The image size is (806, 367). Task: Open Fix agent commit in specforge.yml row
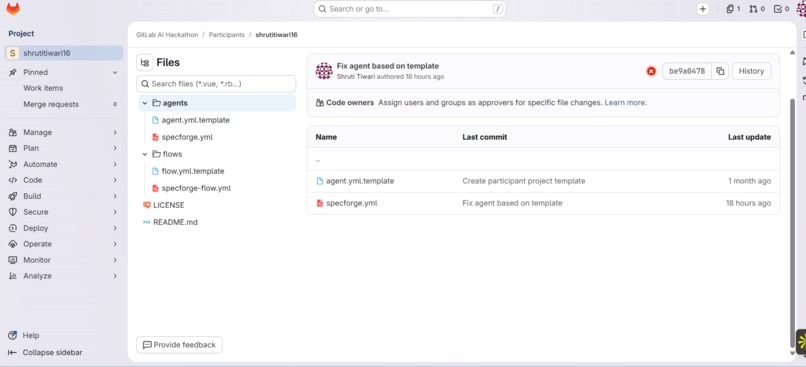pyautogui.click(x=512, y=203)
